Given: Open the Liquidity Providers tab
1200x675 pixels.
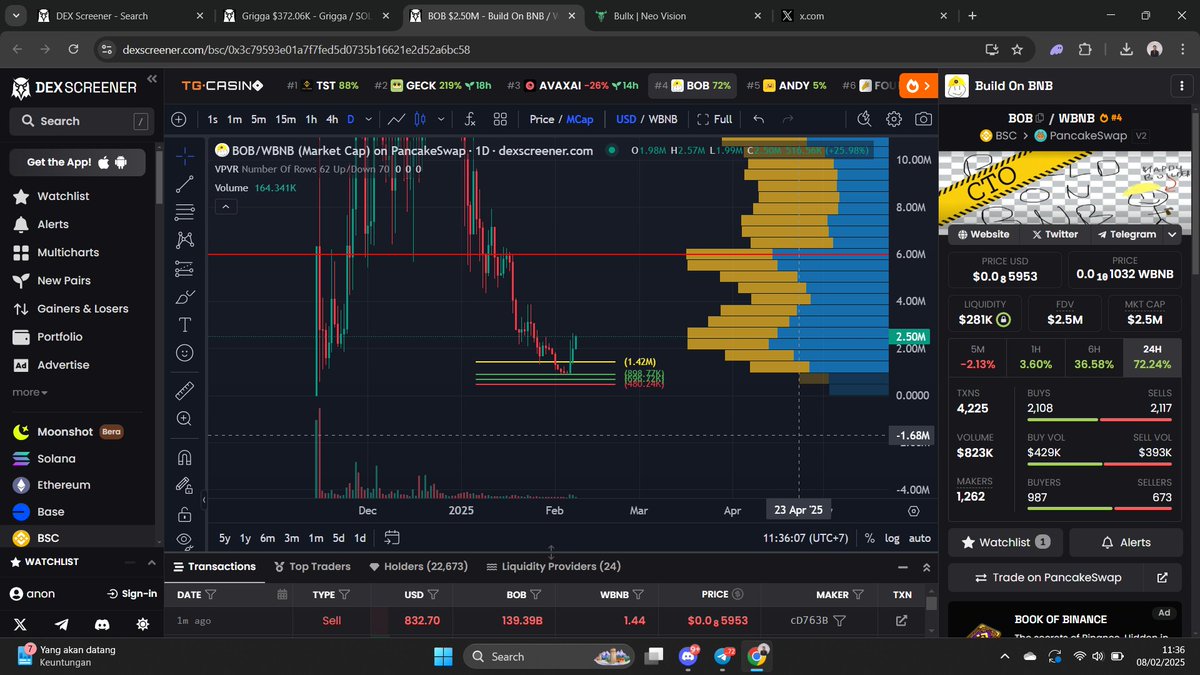Looking at the screenshot, I should point(553,566).
